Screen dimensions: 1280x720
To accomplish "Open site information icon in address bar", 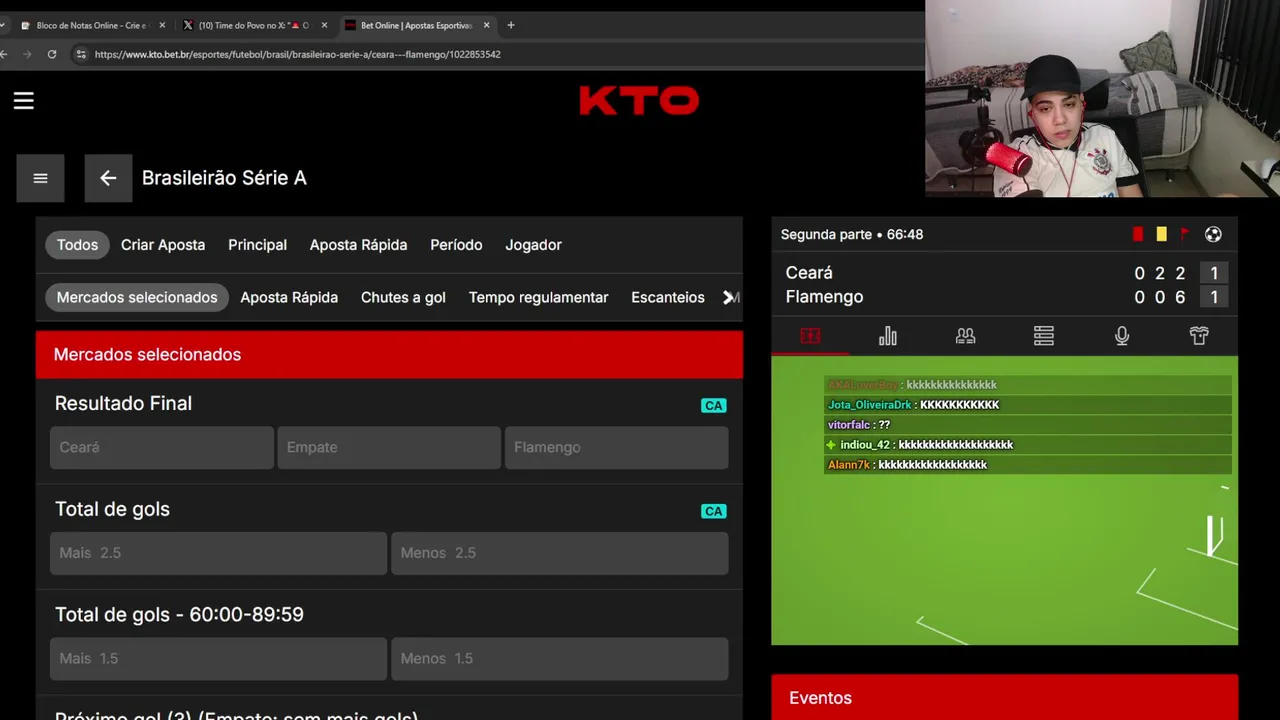I will point(81,54).
